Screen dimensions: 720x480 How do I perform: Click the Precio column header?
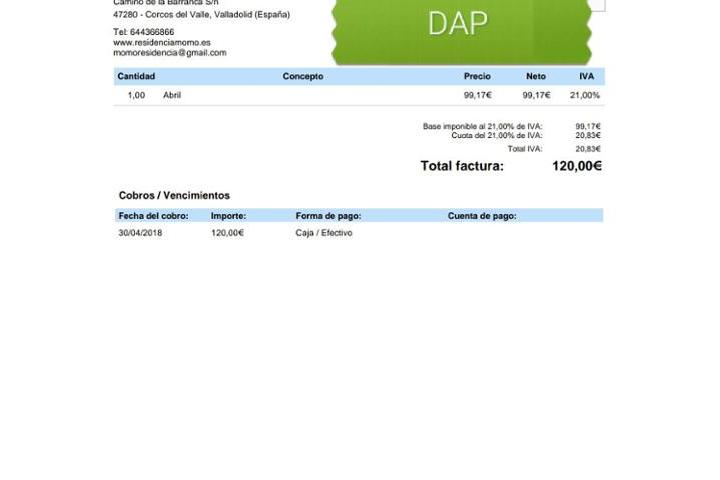click(477, 77)
